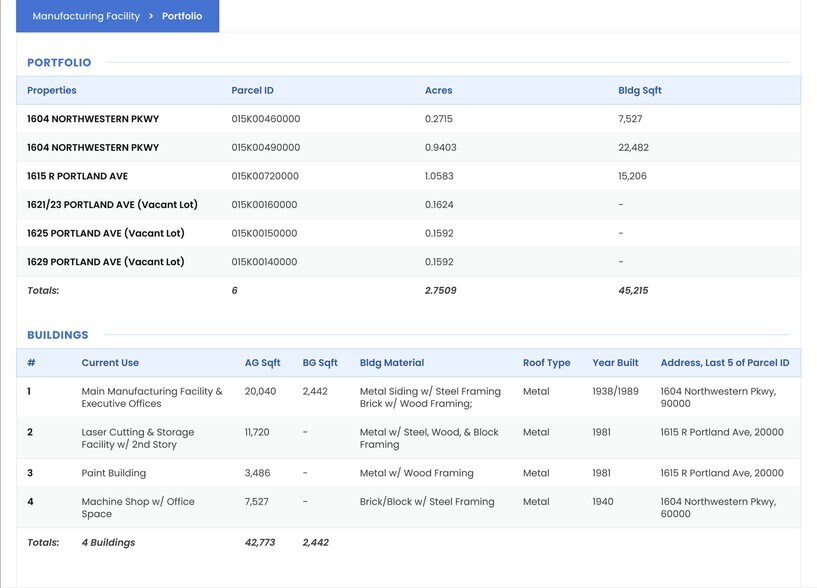Click the breadcrumb chevron separator
817x588 pixels.
click(x=151, y=16)
